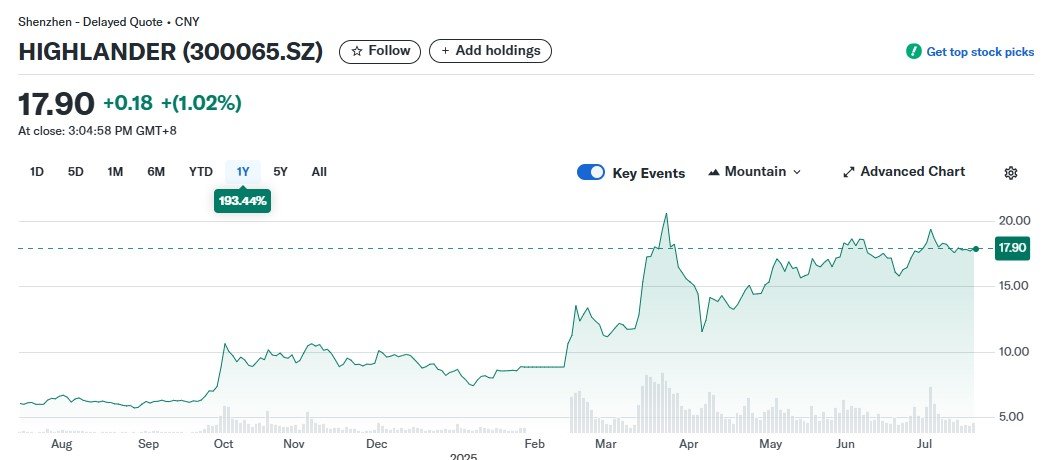Select the 5Y time range

[281, 172]
